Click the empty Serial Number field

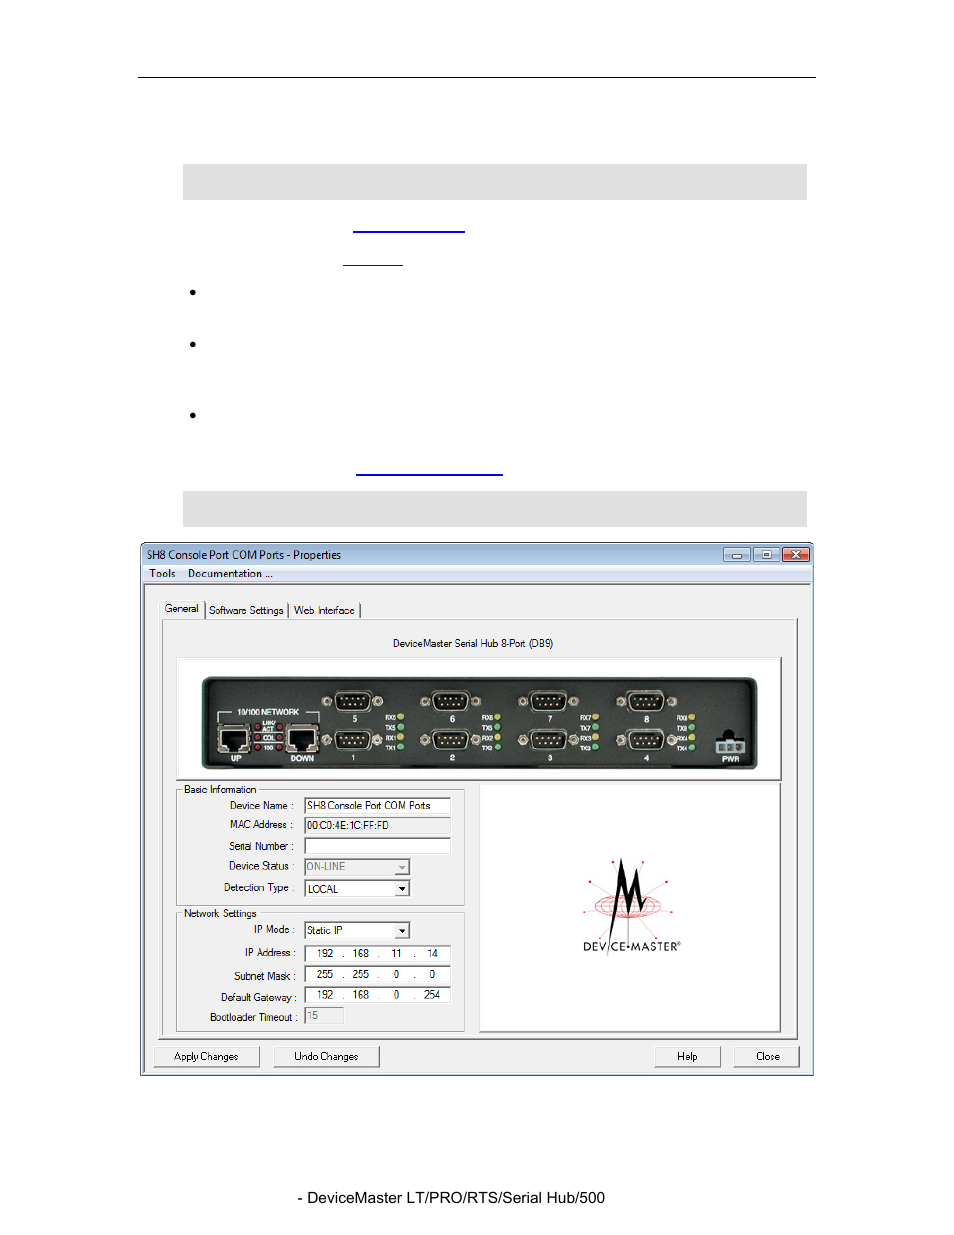point(377,846)
